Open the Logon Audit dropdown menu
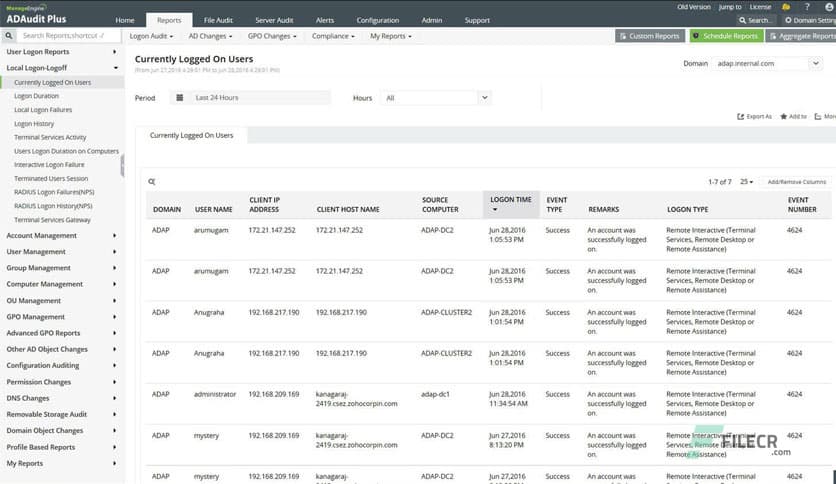The height and width of the screenshot is (484, 836). pos(151,36)
